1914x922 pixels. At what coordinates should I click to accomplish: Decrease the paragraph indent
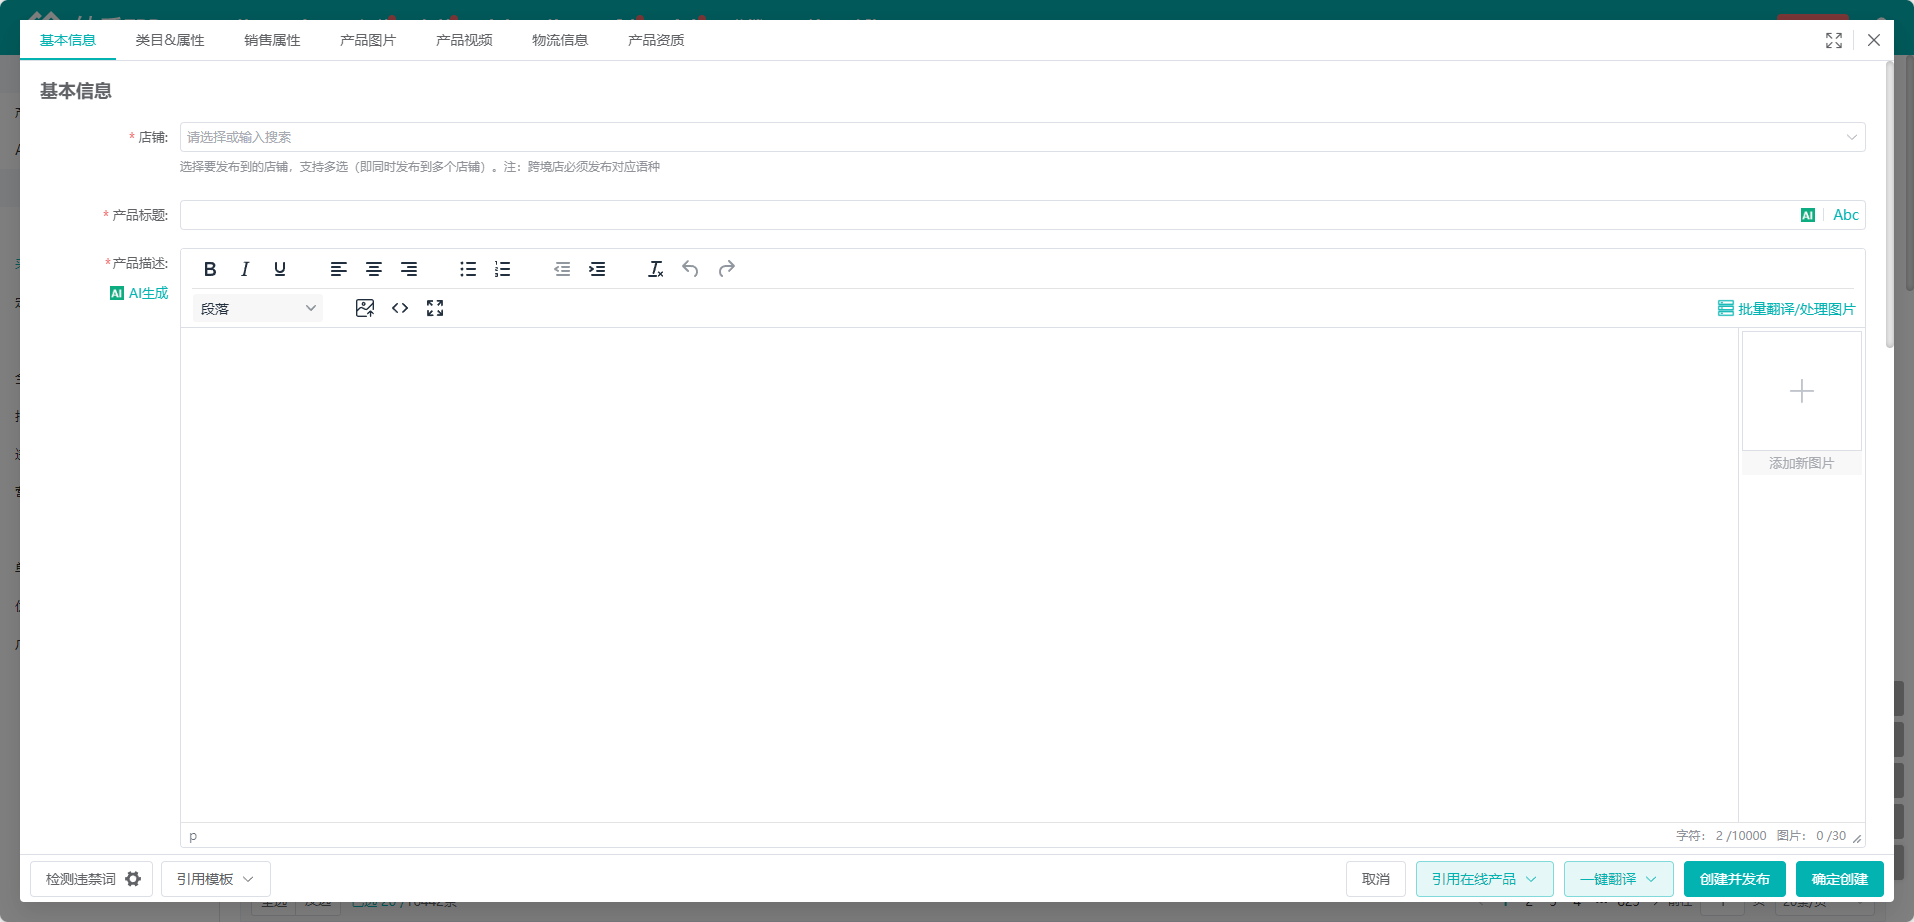(562, 269)
